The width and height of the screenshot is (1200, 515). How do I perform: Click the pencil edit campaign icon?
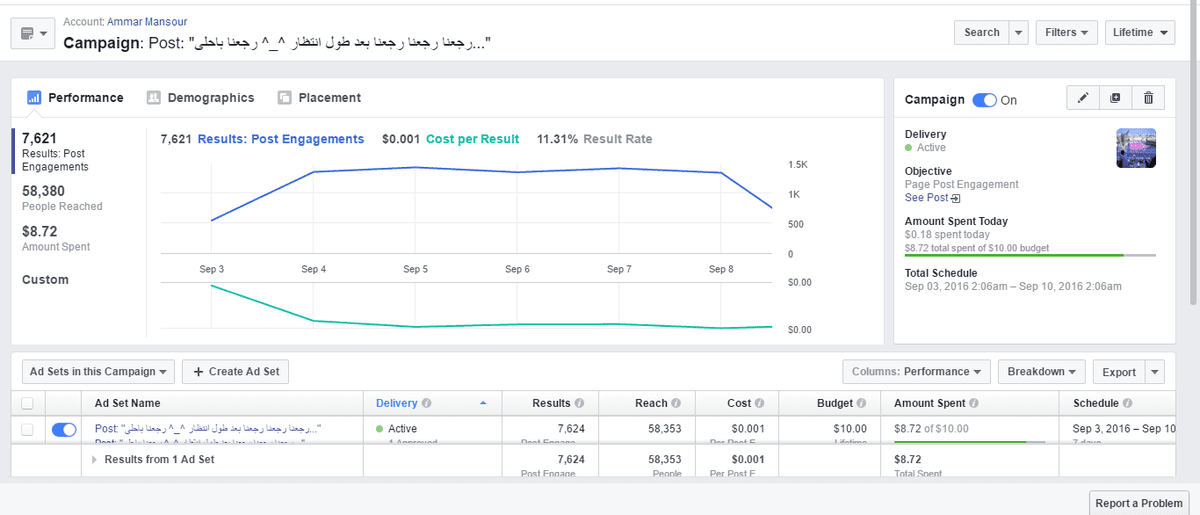coord(1083,98)
